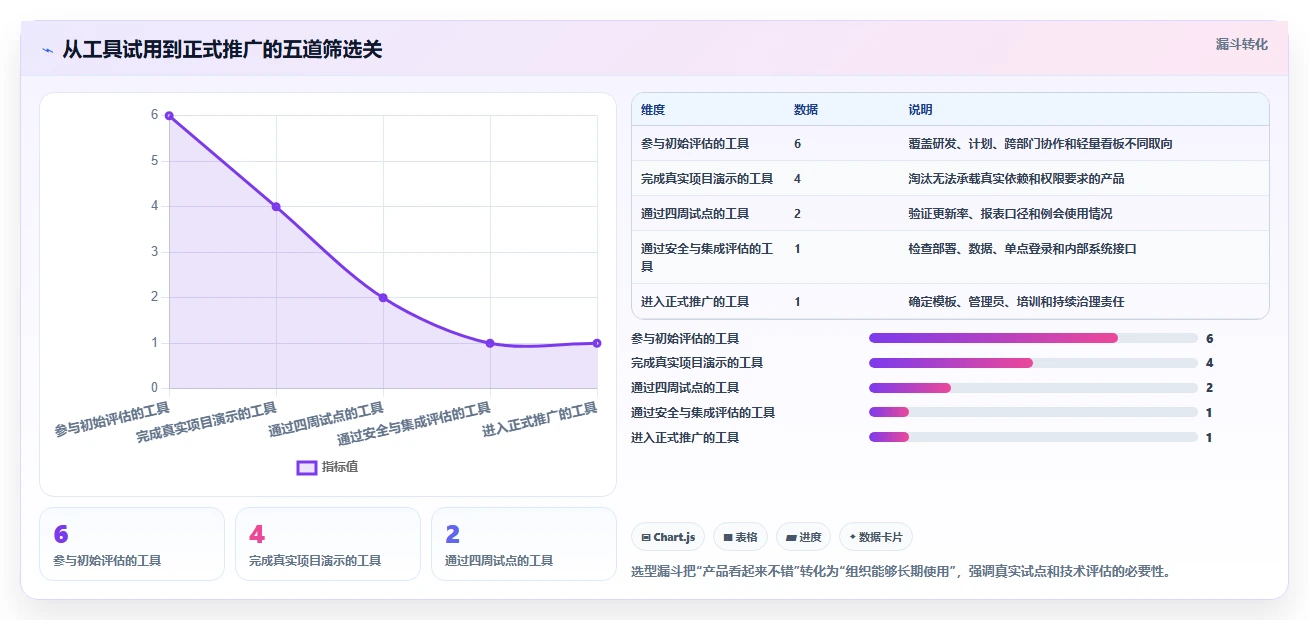The height and width of the screenshot is (620, 1309).
Task: Click the 进度 tag
Action: tap(804, 537)
